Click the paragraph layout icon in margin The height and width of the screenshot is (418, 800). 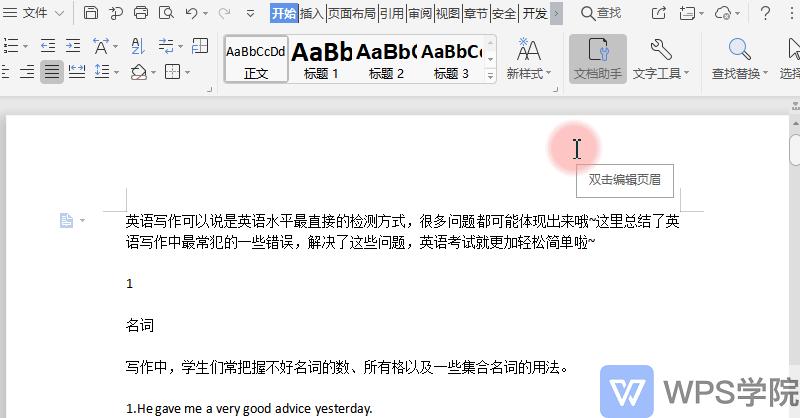coord(66,220)
